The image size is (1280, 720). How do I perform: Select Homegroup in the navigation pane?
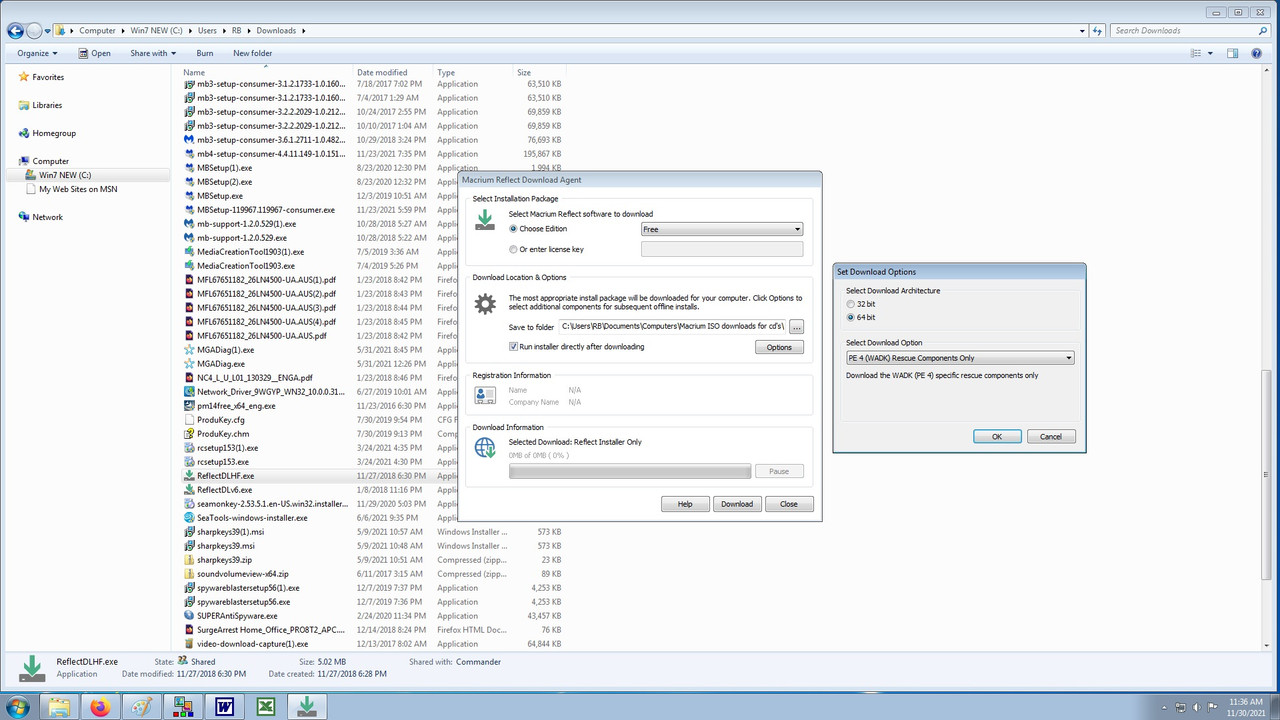coord(54,133)
